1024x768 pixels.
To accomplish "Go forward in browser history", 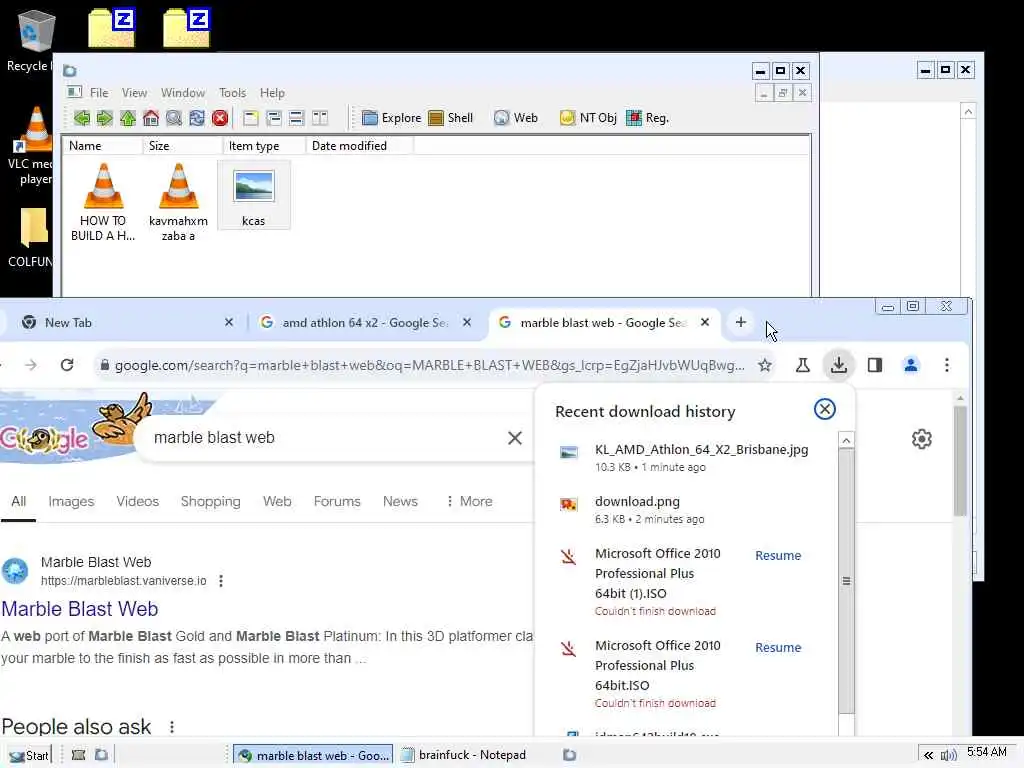I will [x=31, y=365].
